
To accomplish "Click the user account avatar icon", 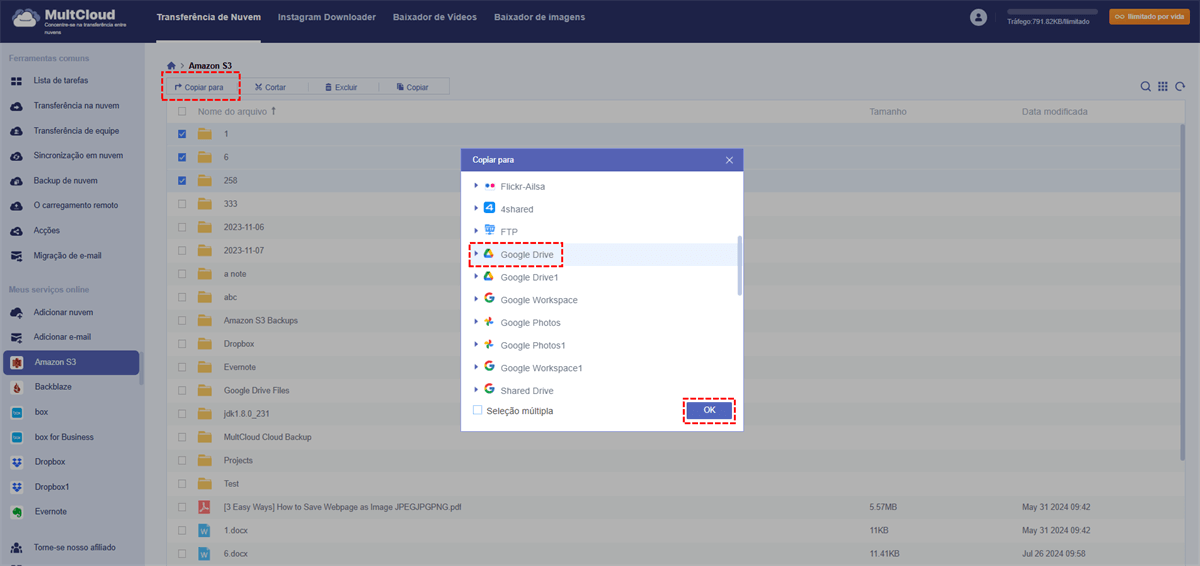I will (978, 17).
